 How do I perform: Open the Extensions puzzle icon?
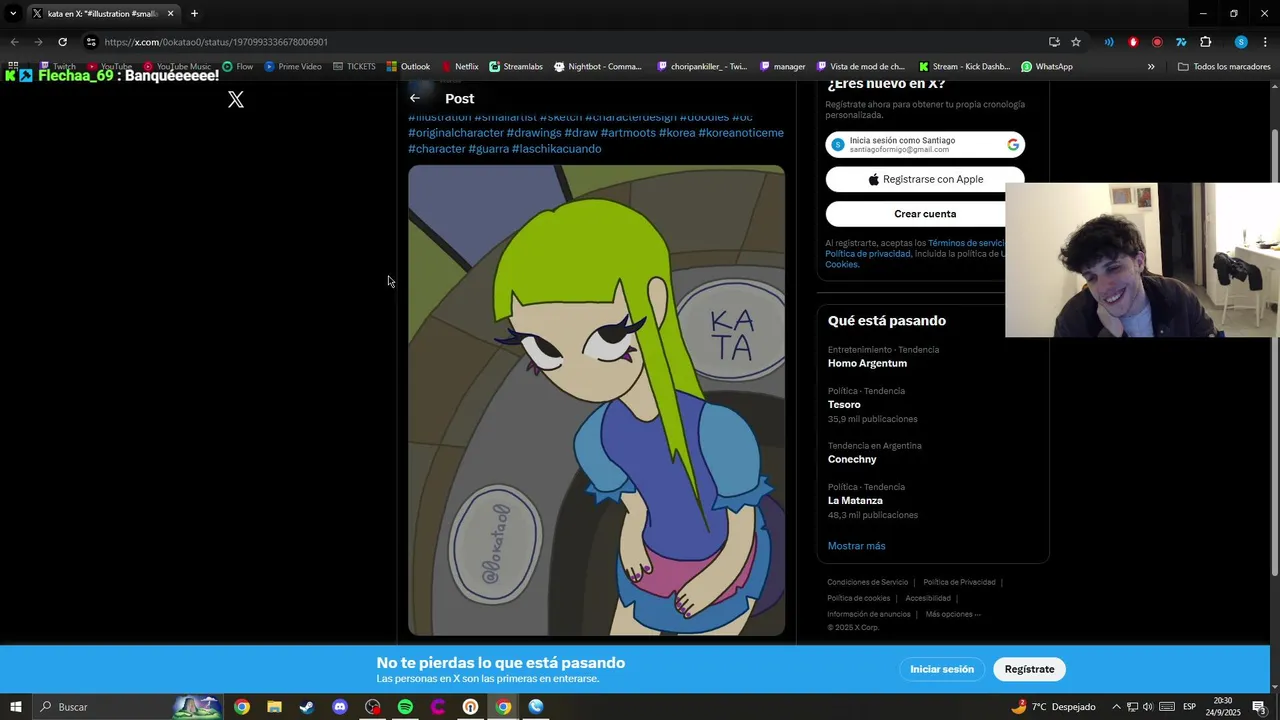click(1205, 42)
